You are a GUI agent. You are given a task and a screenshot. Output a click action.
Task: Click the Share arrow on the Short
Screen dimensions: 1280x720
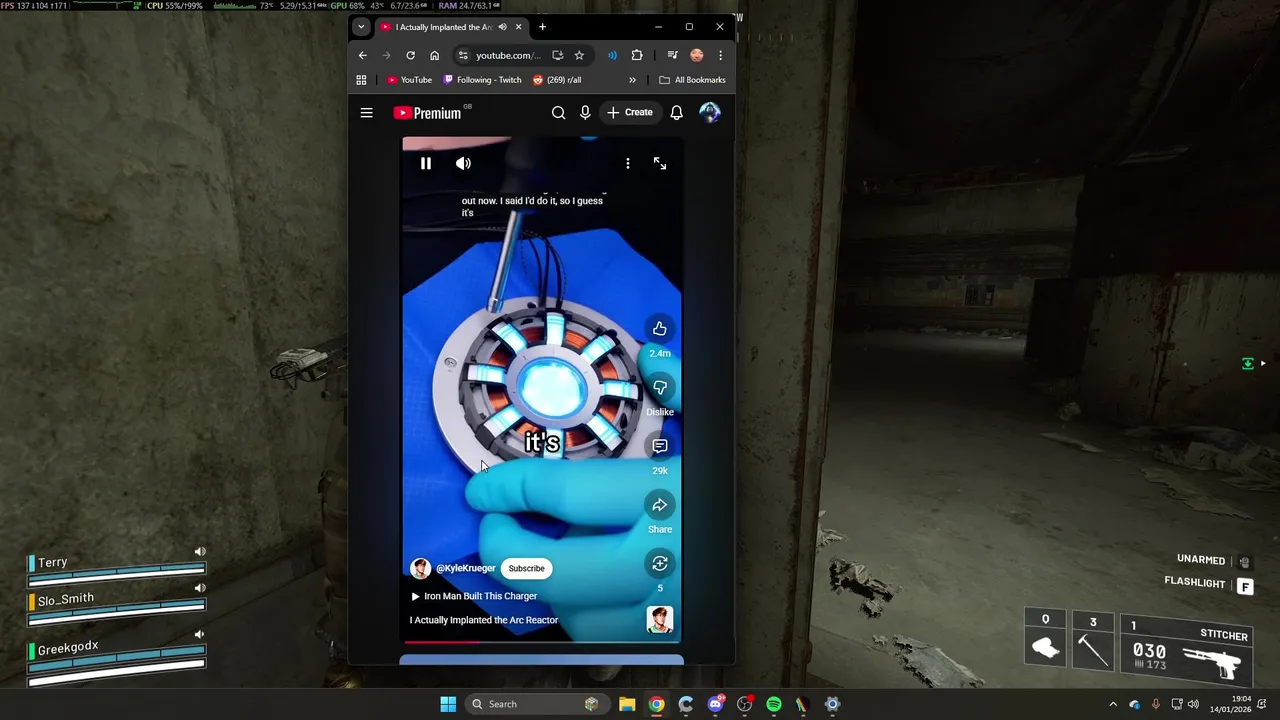pos(660,505)
